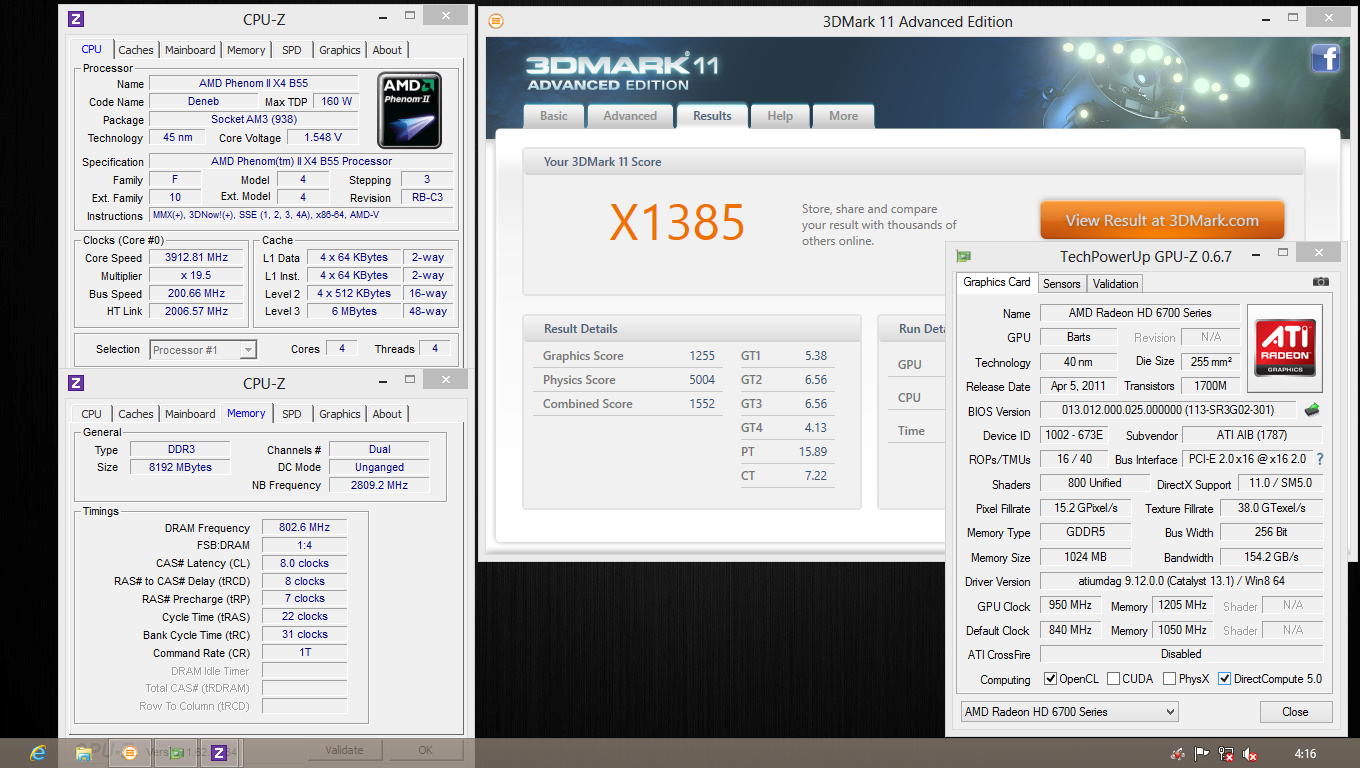Image resolution: width=1360 pixels, height=768 pixels.
Task: Click the Bus Interface question mark icon
Action: point(1320,459)
